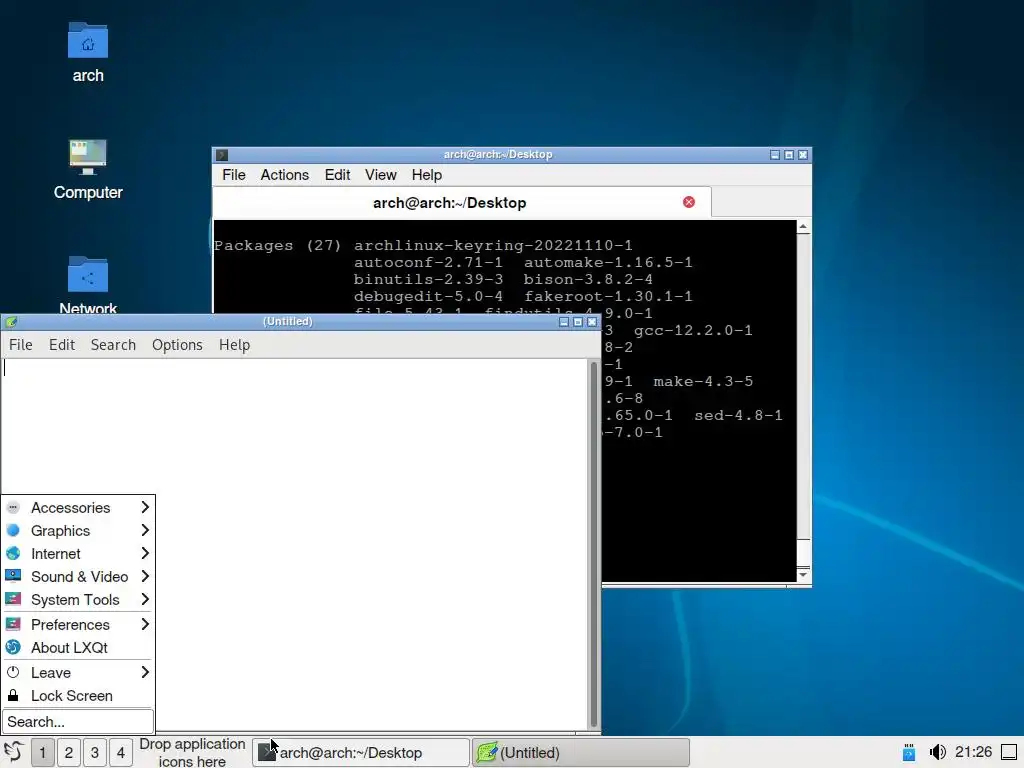Switch to virtual desktop 2
Viewport: 1024px width, 768px height.
click(69, 752)
